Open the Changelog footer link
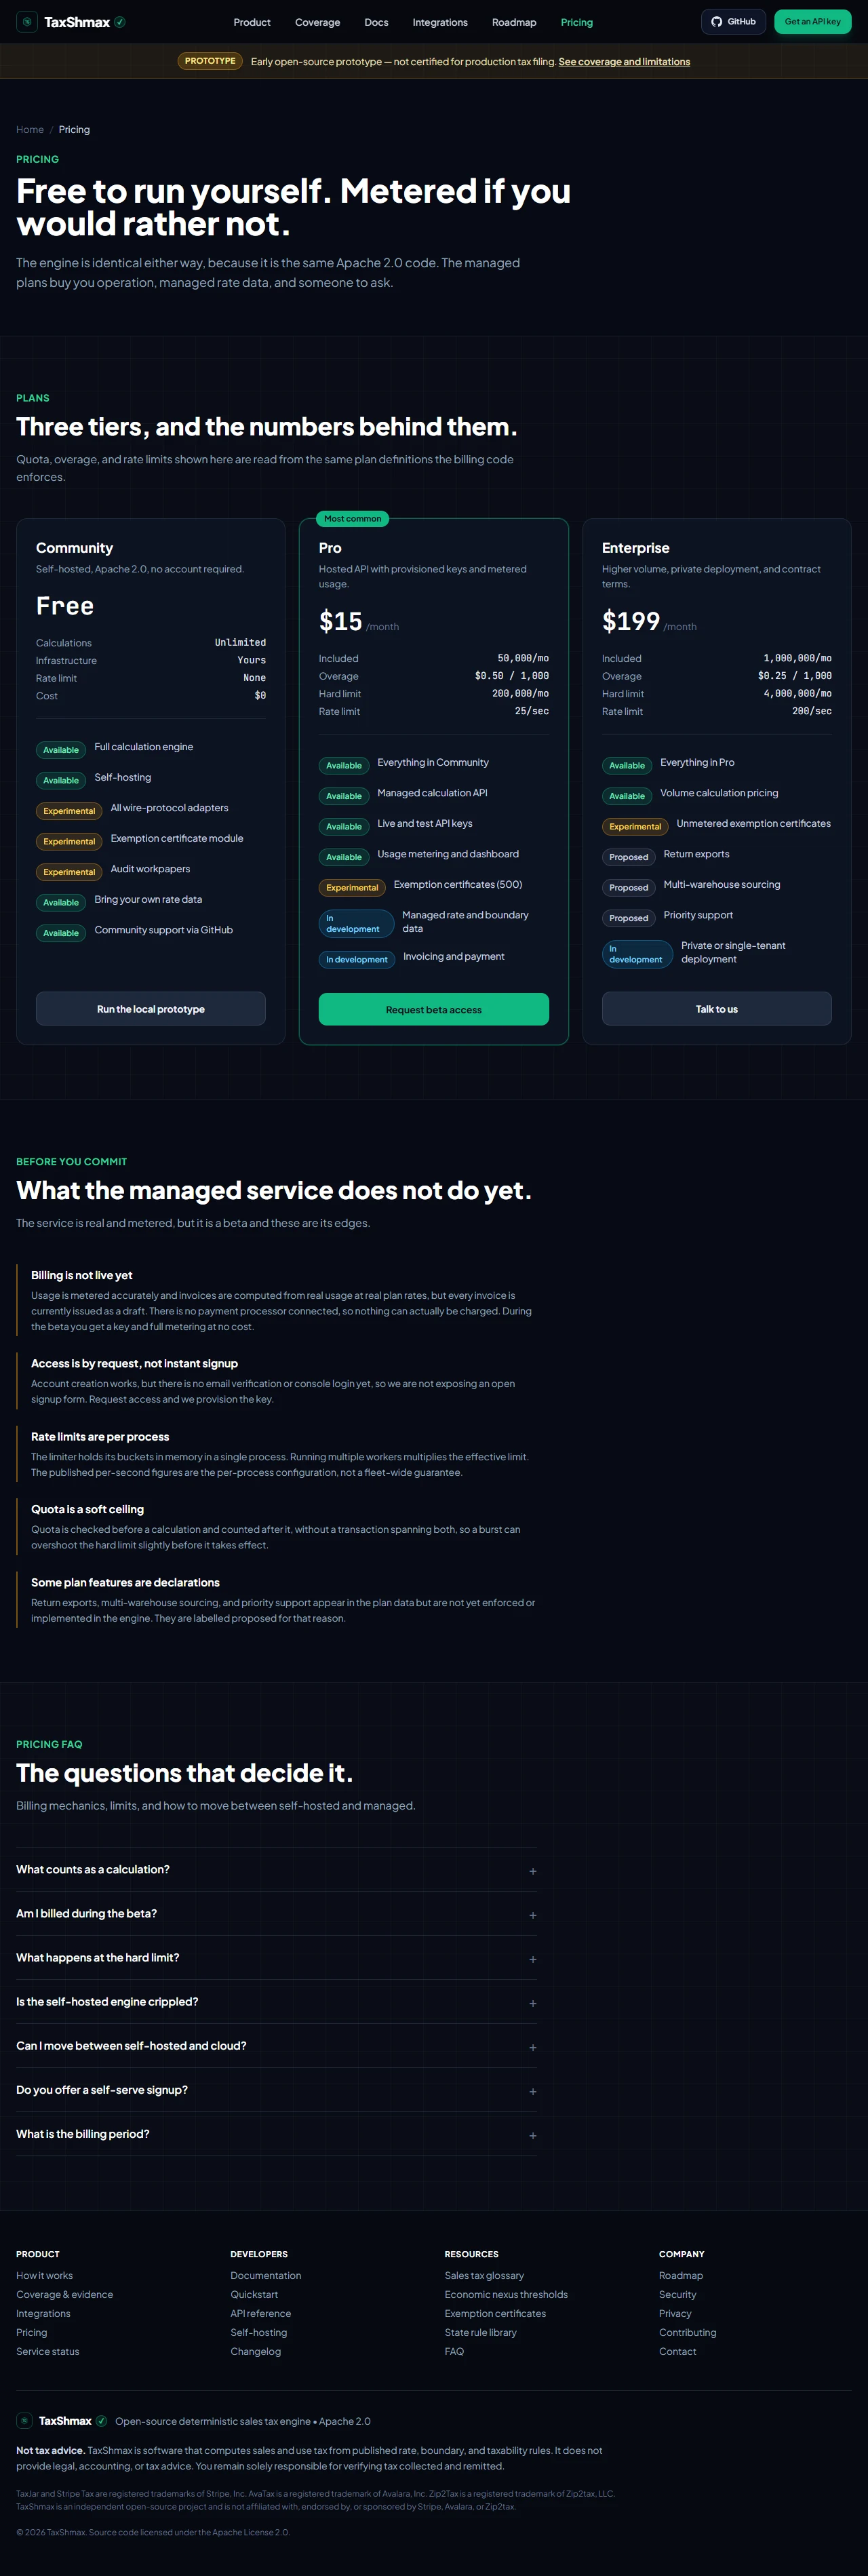 [x=256, y=2351]
